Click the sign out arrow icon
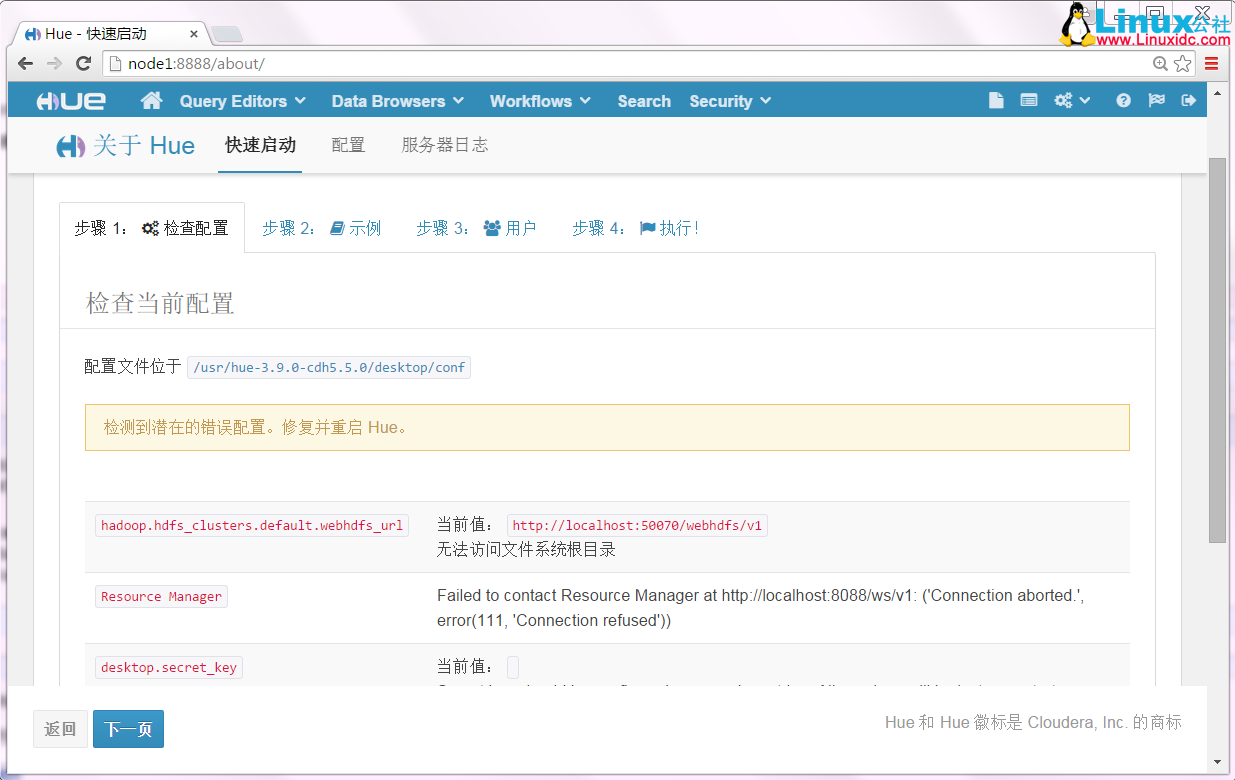Image resolution: width=1235 pixels, height=780 pixels. click(x=1188, y=101)
